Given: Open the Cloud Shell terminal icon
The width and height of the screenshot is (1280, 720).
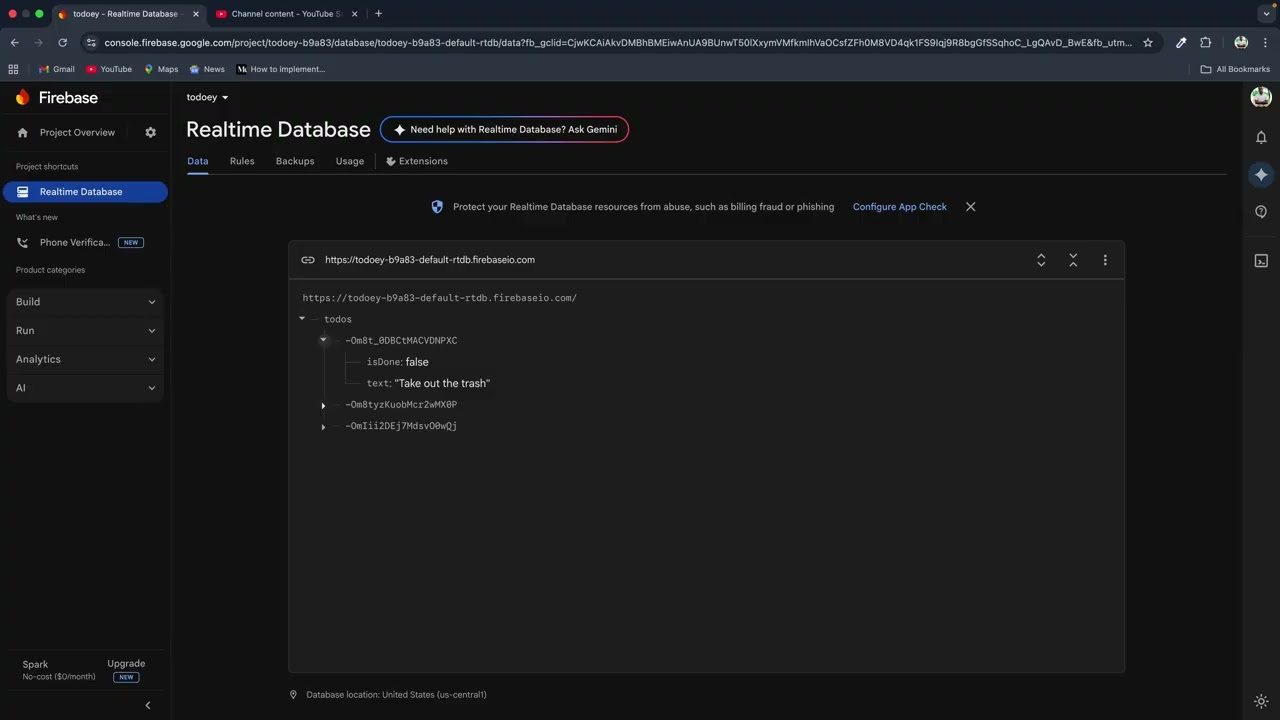Looking at the screenshot, I should coord(1261,261).
